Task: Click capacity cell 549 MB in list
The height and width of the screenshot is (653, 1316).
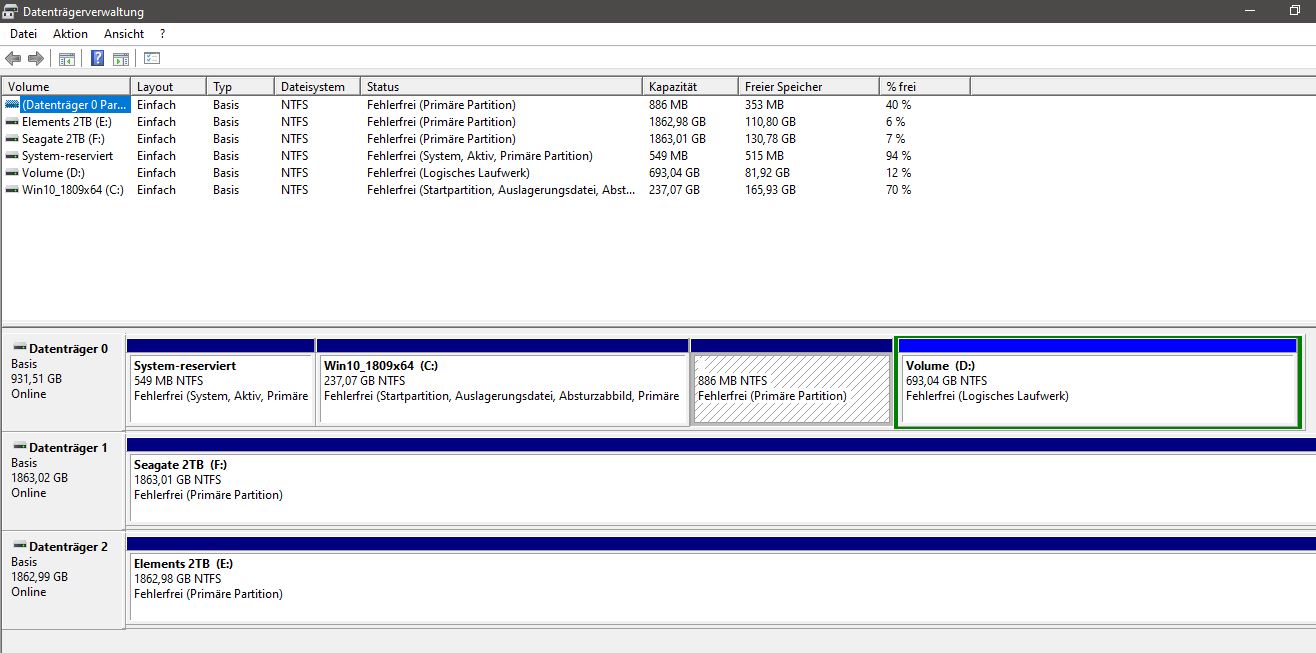Action: 668,156
